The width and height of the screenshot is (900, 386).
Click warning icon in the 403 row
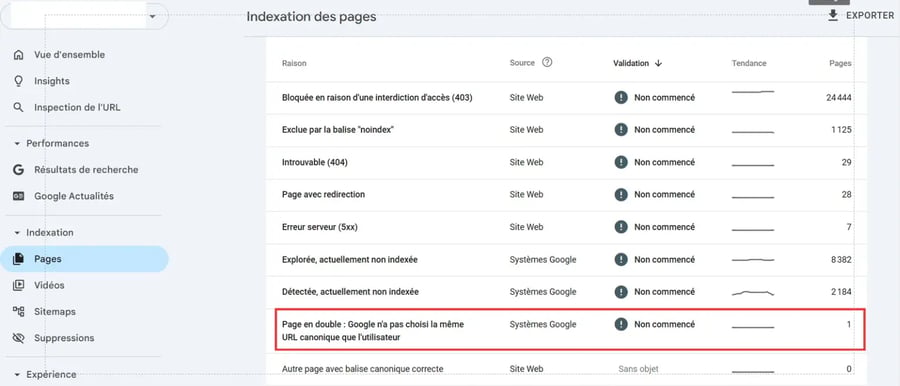click(x=620, y=98)
